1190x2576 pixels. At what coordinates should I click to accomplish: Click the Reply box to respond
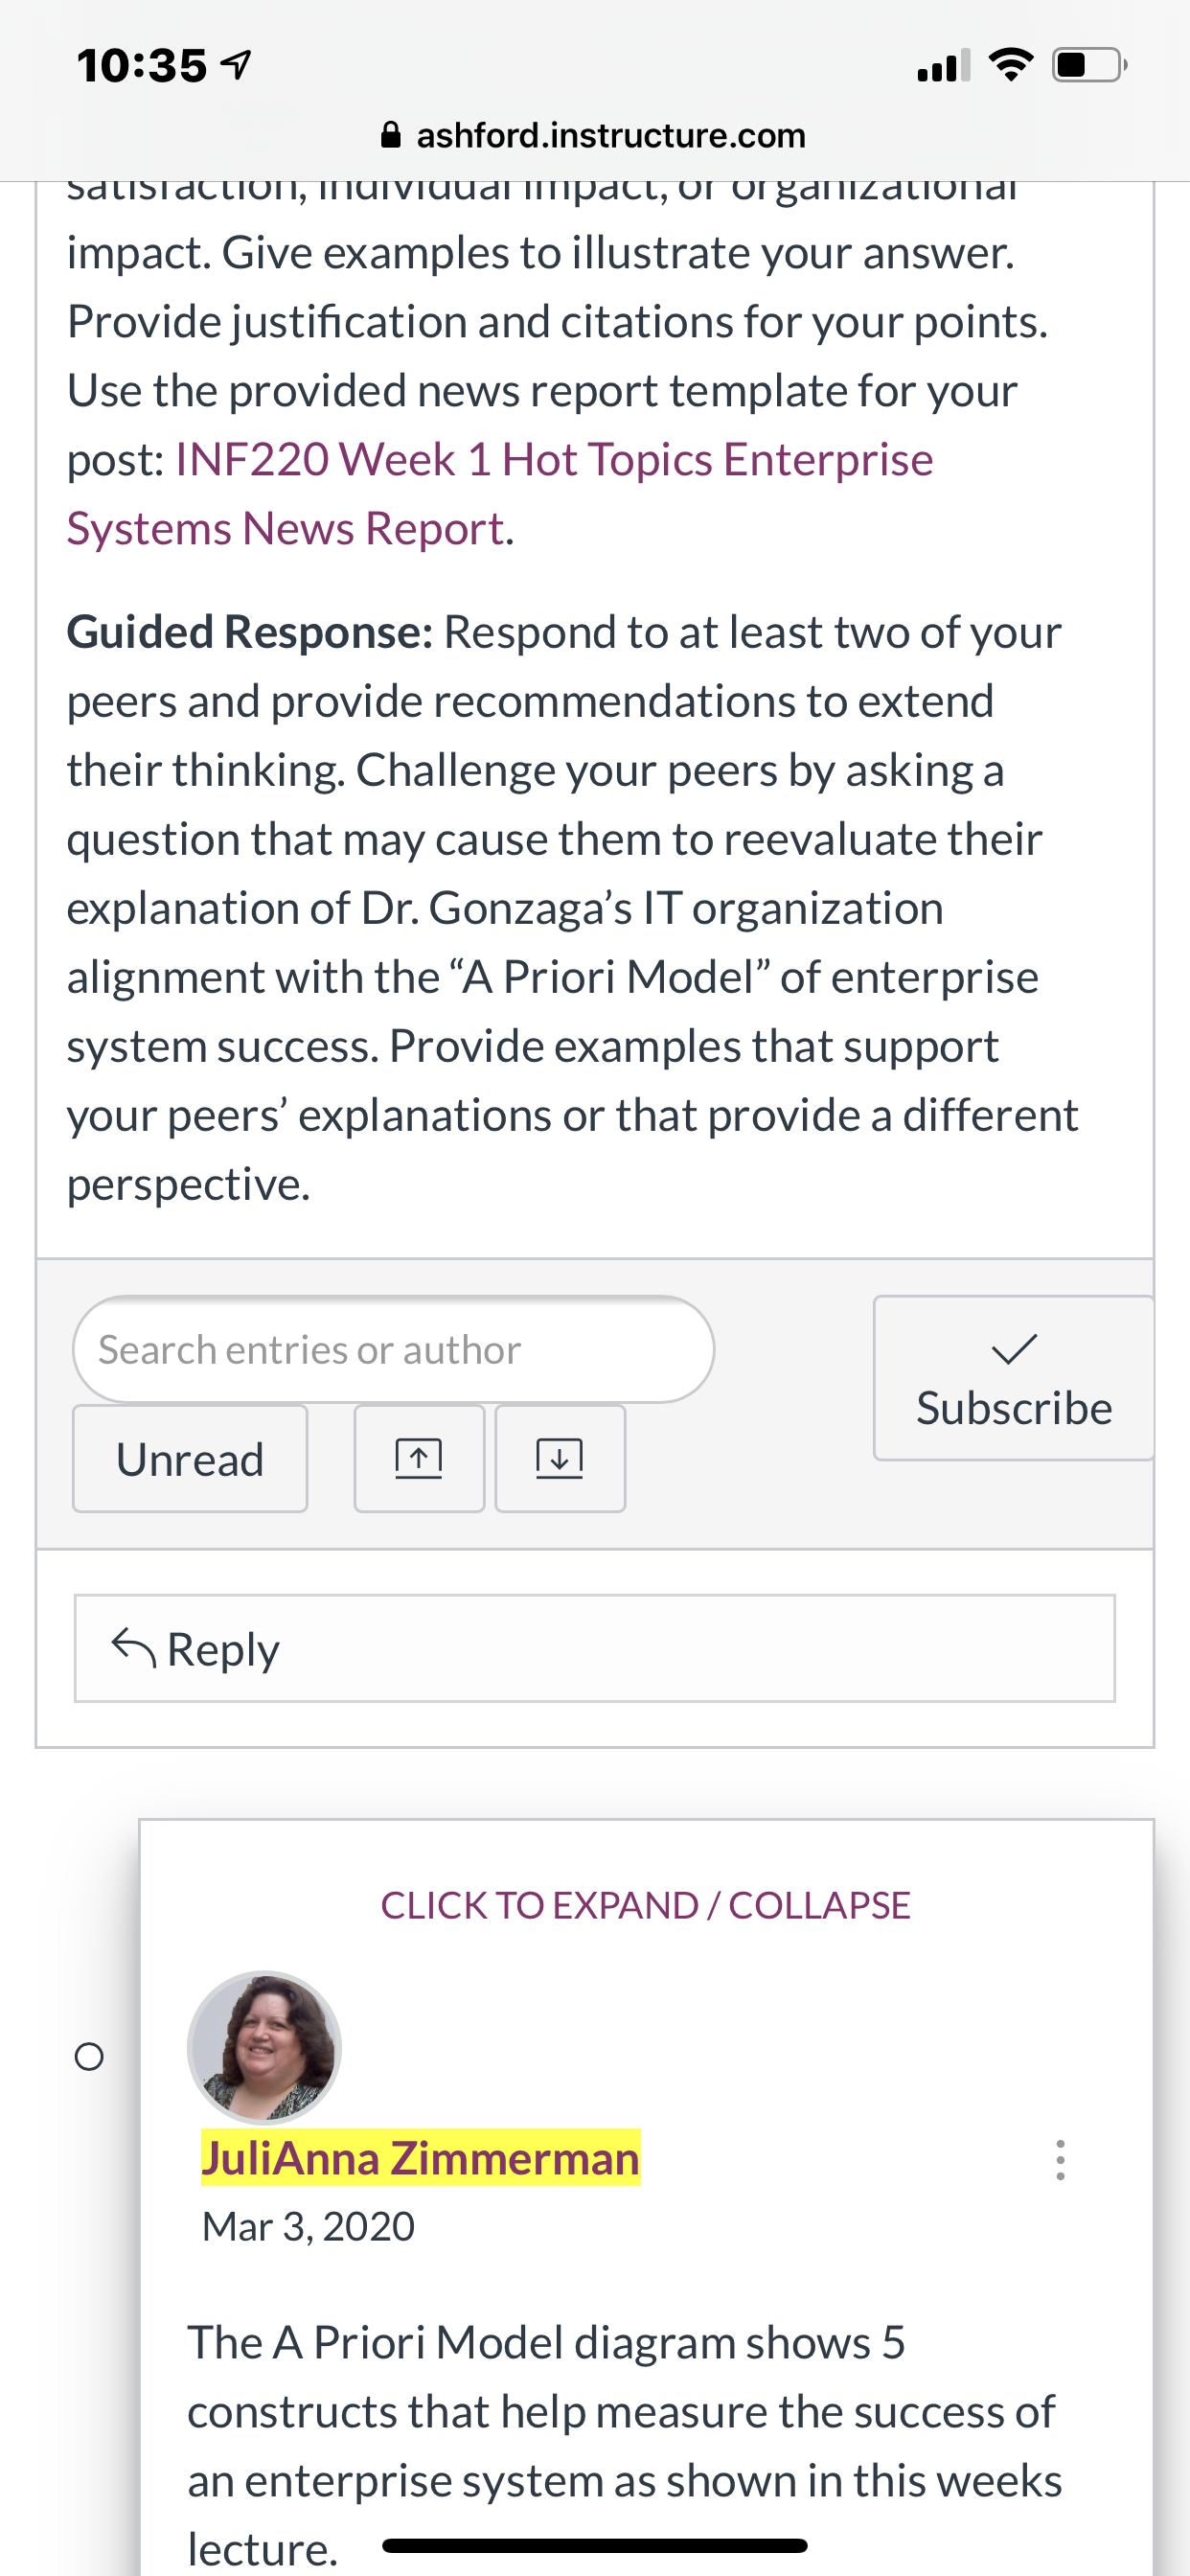[595, 1648]
